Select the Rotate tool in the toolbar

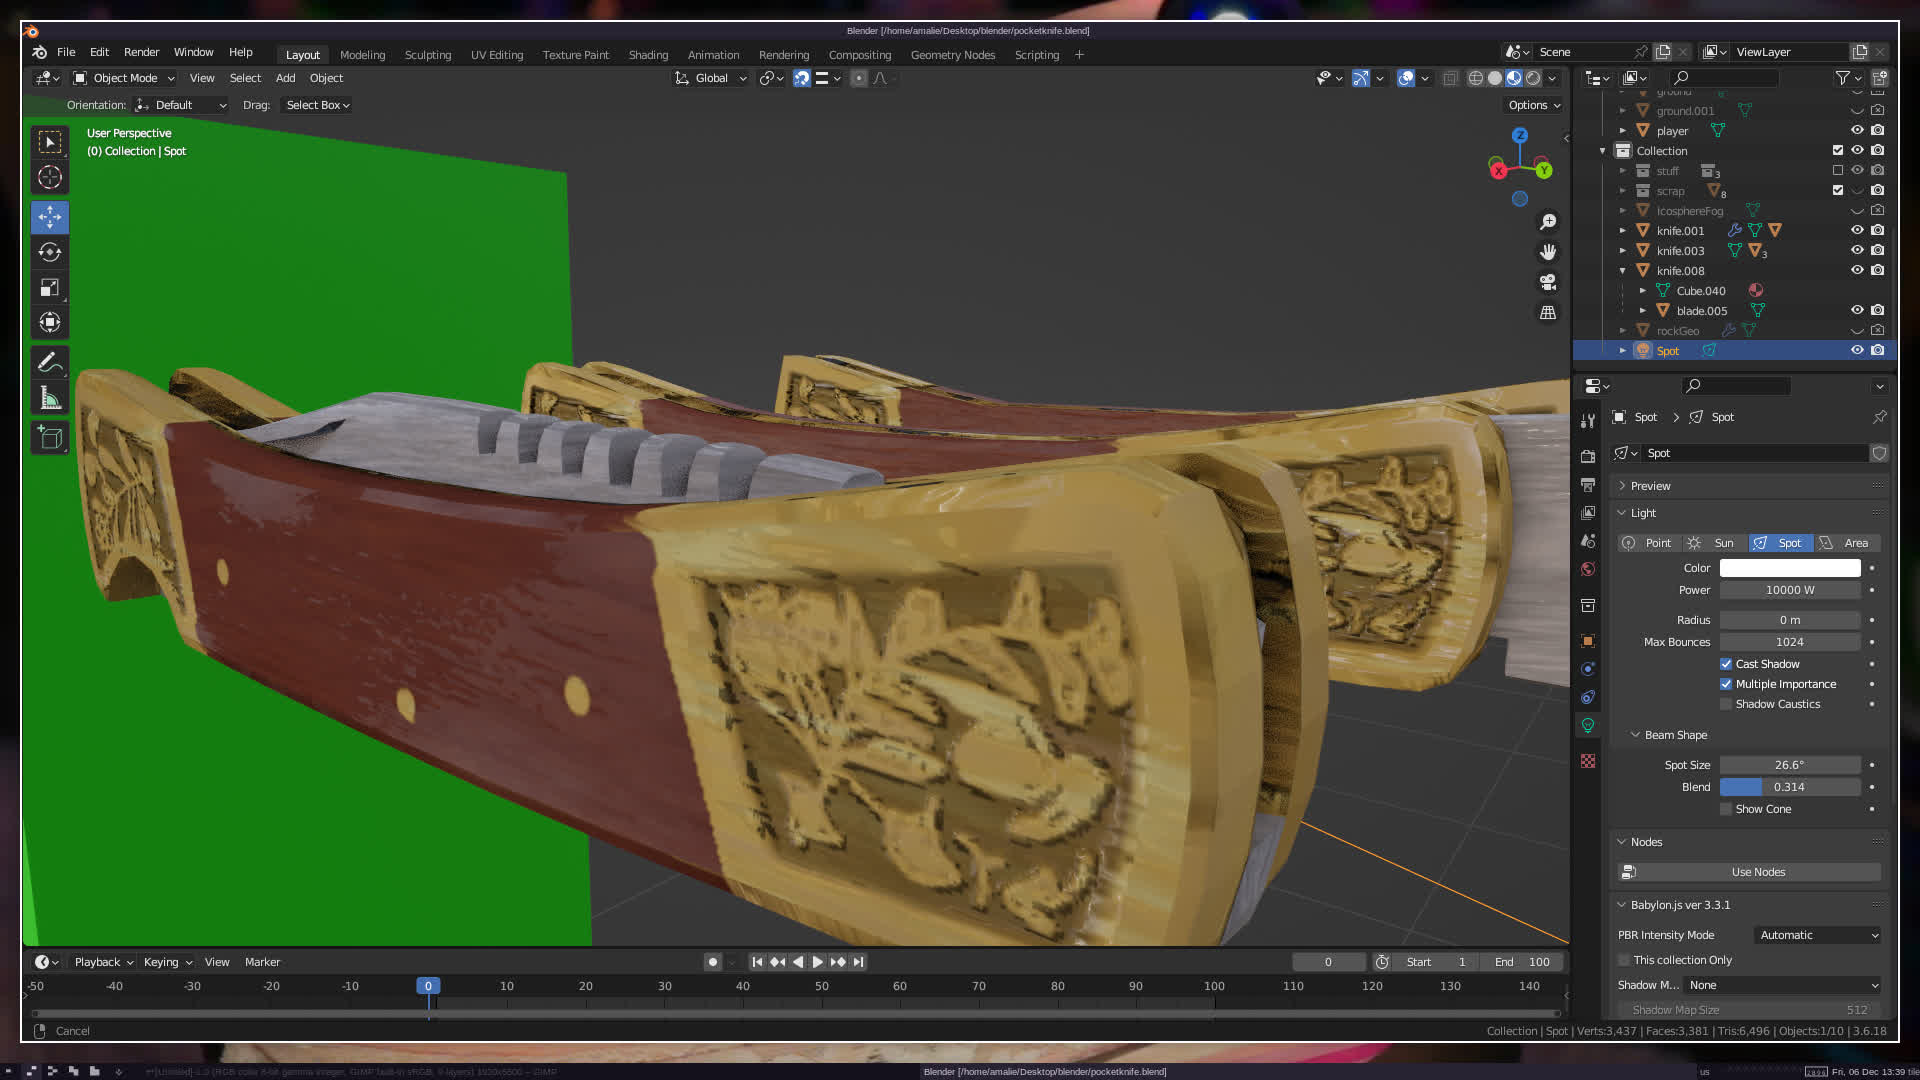pyautogui.click(x=50, y=252)
